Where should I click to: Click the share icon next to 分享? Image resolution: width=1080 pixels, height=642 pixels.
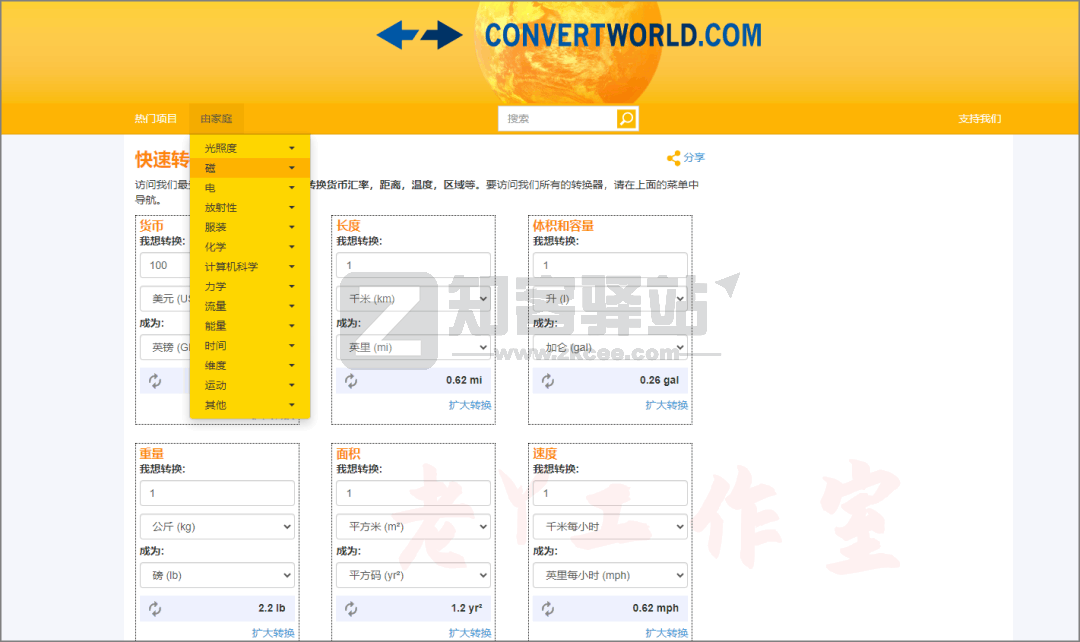tap(673, 157)
